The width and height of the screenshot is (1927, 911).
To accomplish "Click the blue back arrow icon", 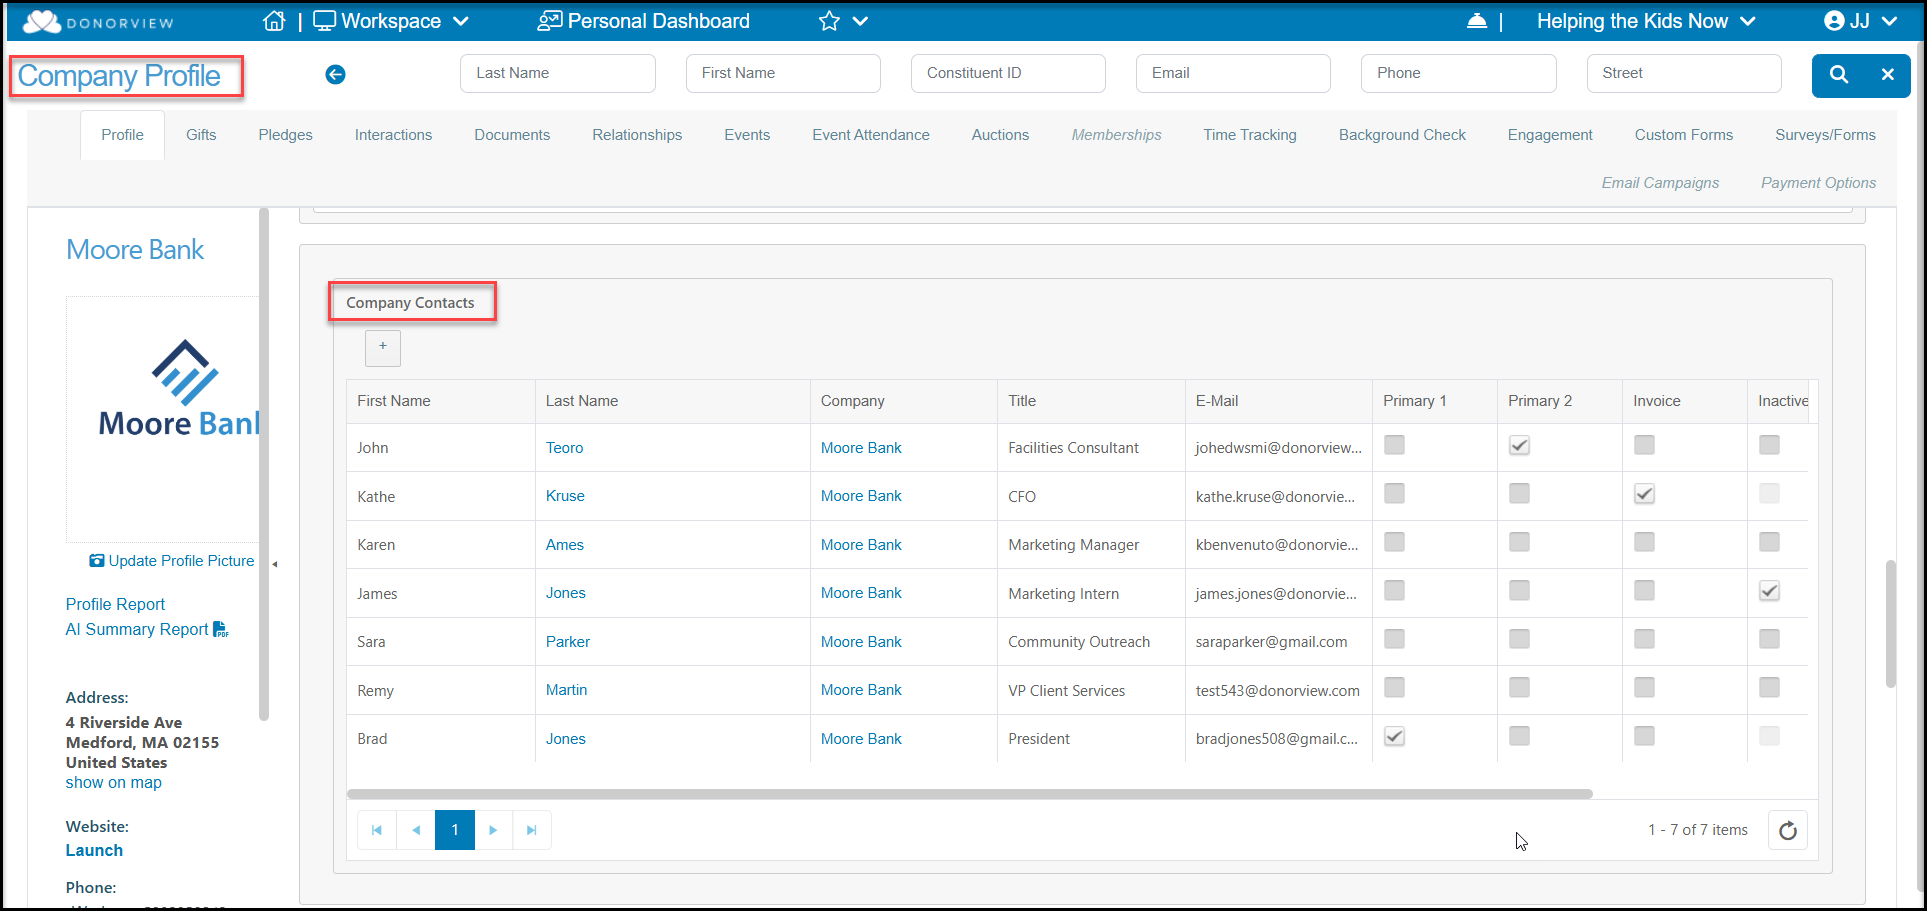I will coord(336,74).
